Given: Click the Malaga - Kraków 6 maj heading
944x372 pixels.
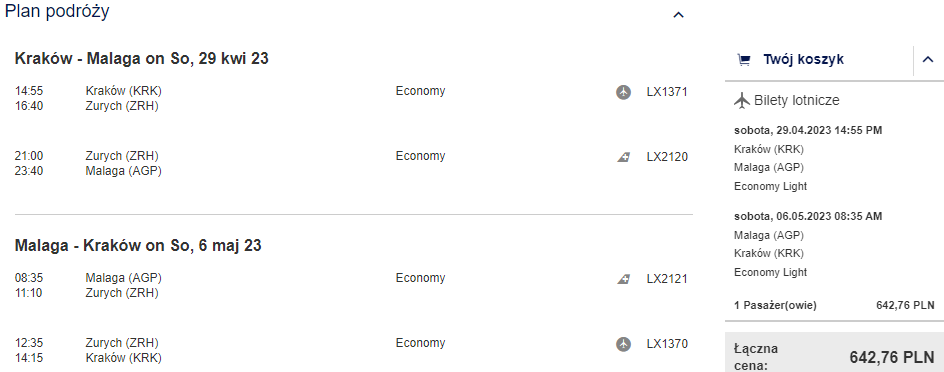Looking at the screenshot, I should (x=138, y=245).
